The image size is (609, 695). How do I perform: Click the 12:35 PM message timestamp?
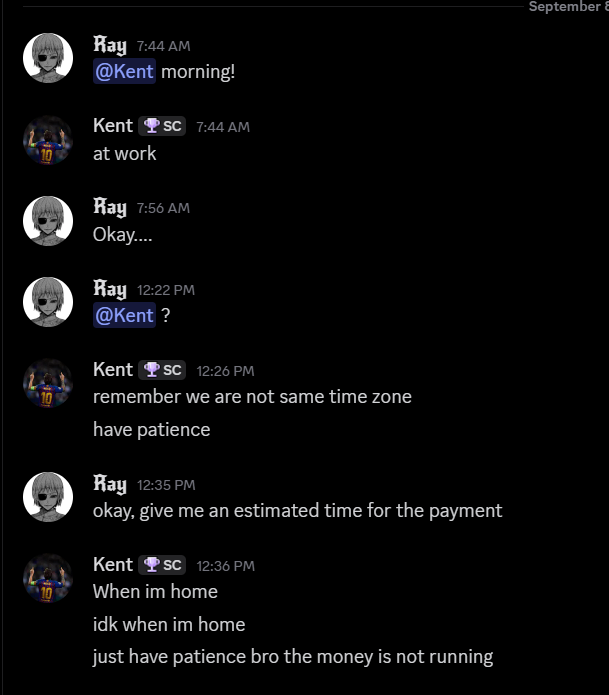pyautogui.click(x=166, y=485)
